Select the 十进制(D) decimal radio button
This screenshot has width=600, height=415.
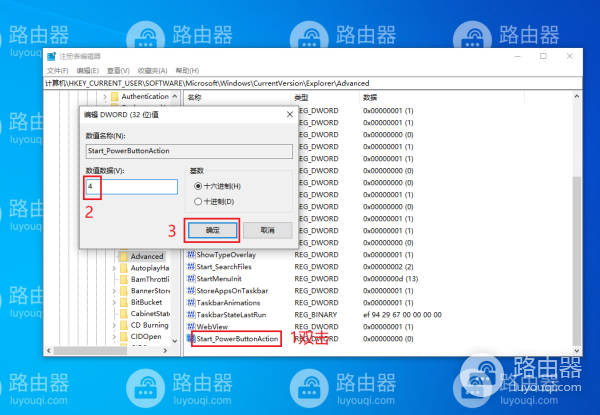(198, 201)
